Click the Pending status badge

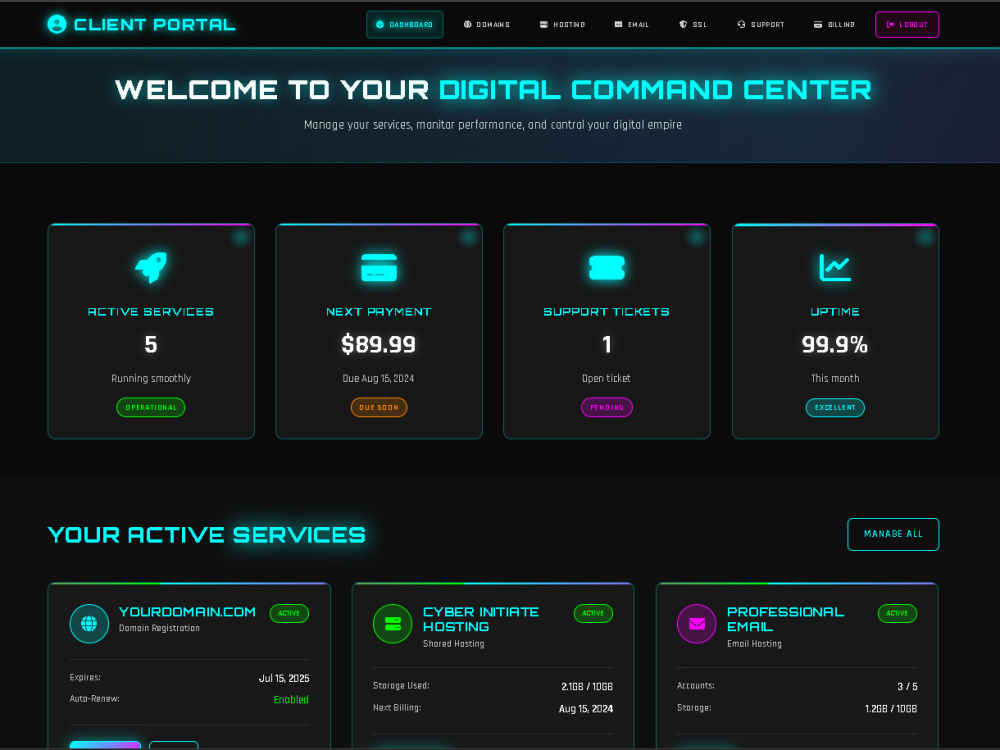pyautogui.click(x=607, y=407)
